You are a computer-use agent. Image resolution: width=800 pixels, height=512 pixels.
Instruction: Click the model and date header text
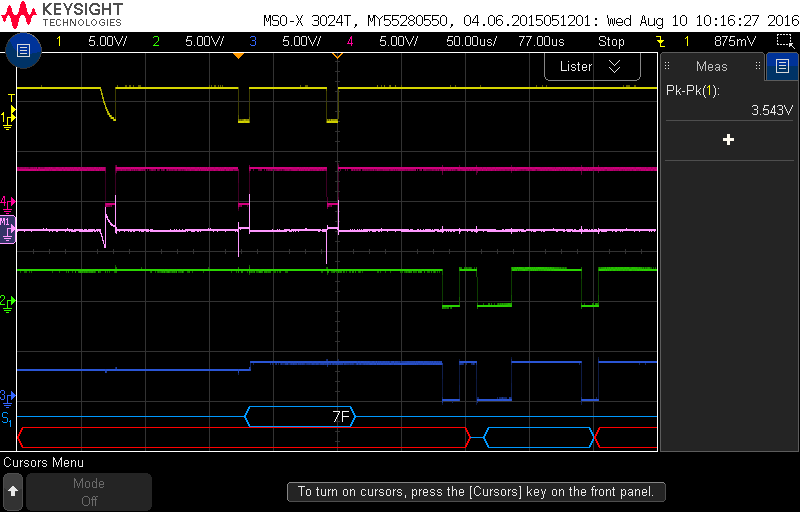tap(531, 21)
